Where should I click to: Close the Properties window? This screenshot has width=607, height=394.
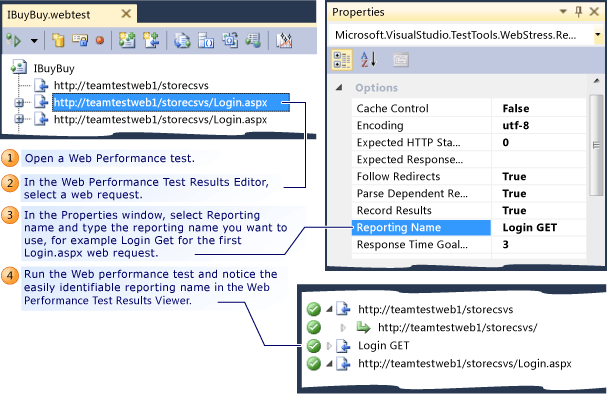coord(594,12)
